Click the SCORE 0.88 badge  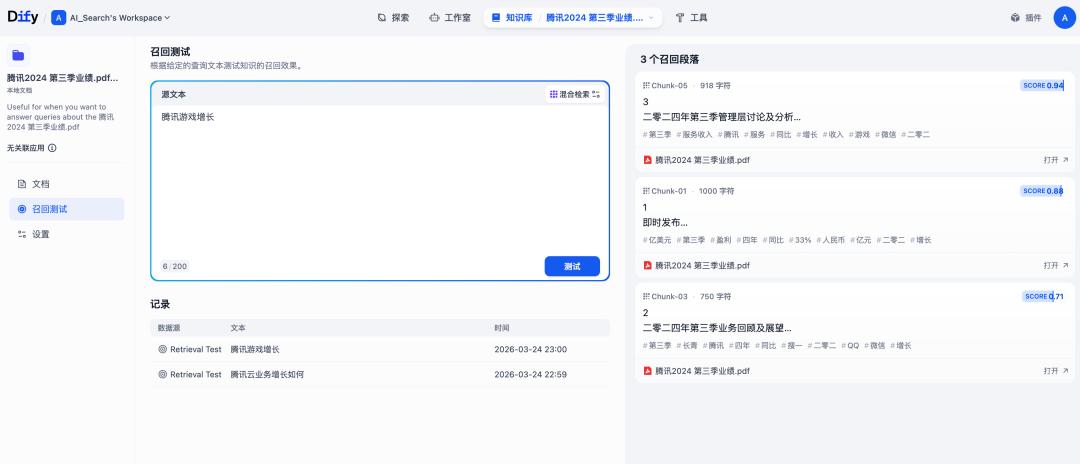point(1043,191)
